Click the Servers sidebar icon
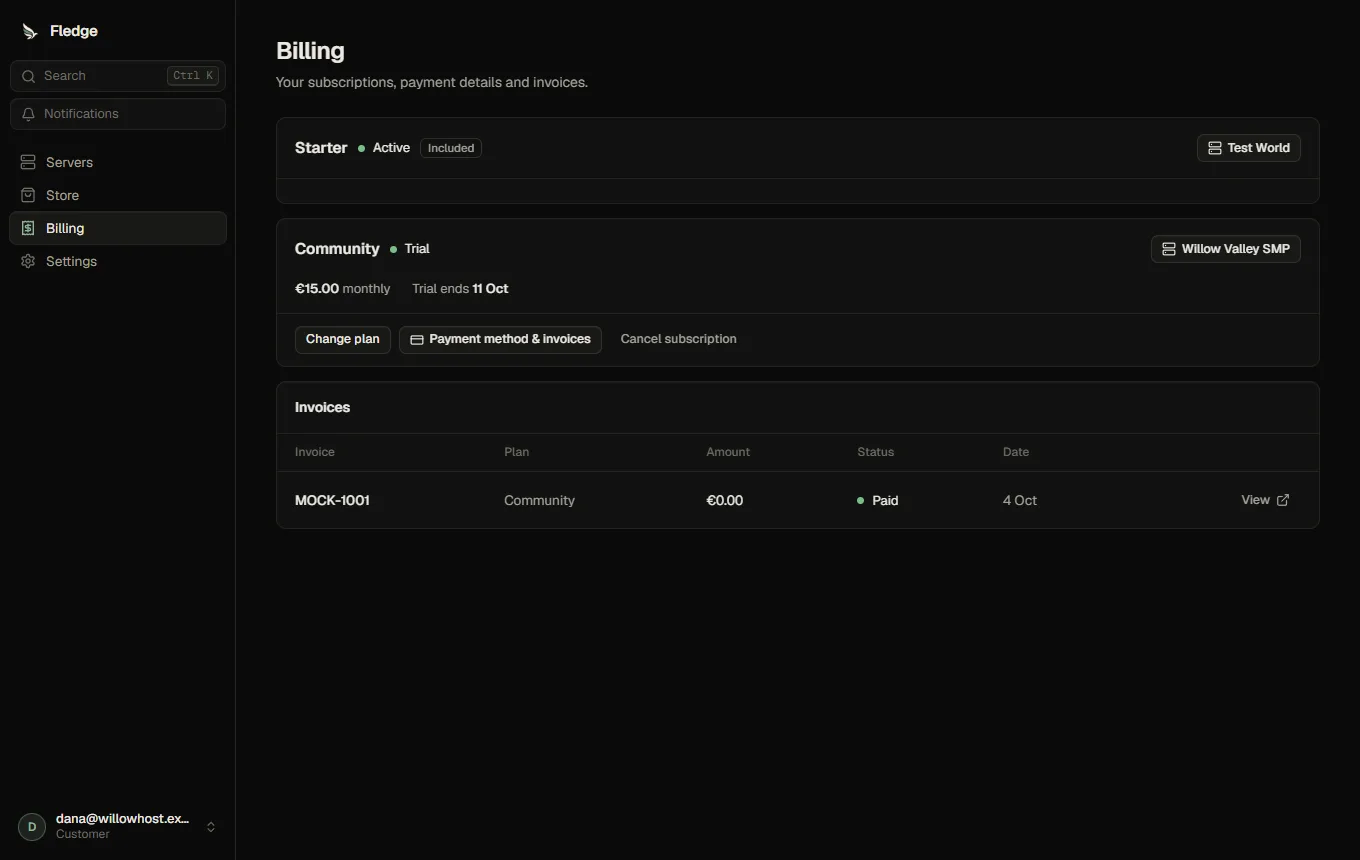The width and height of the screenshot is (1360, 860). point(28,162)
